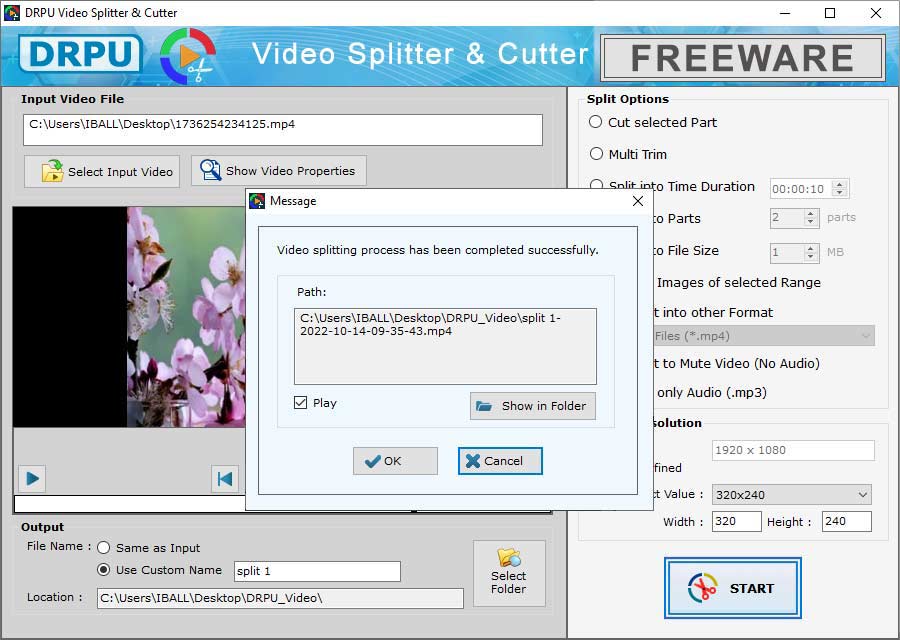Open the output format Files (*.mp4) dropdown
The width and height of the screenshot is (900, 640).
point(763,336)
